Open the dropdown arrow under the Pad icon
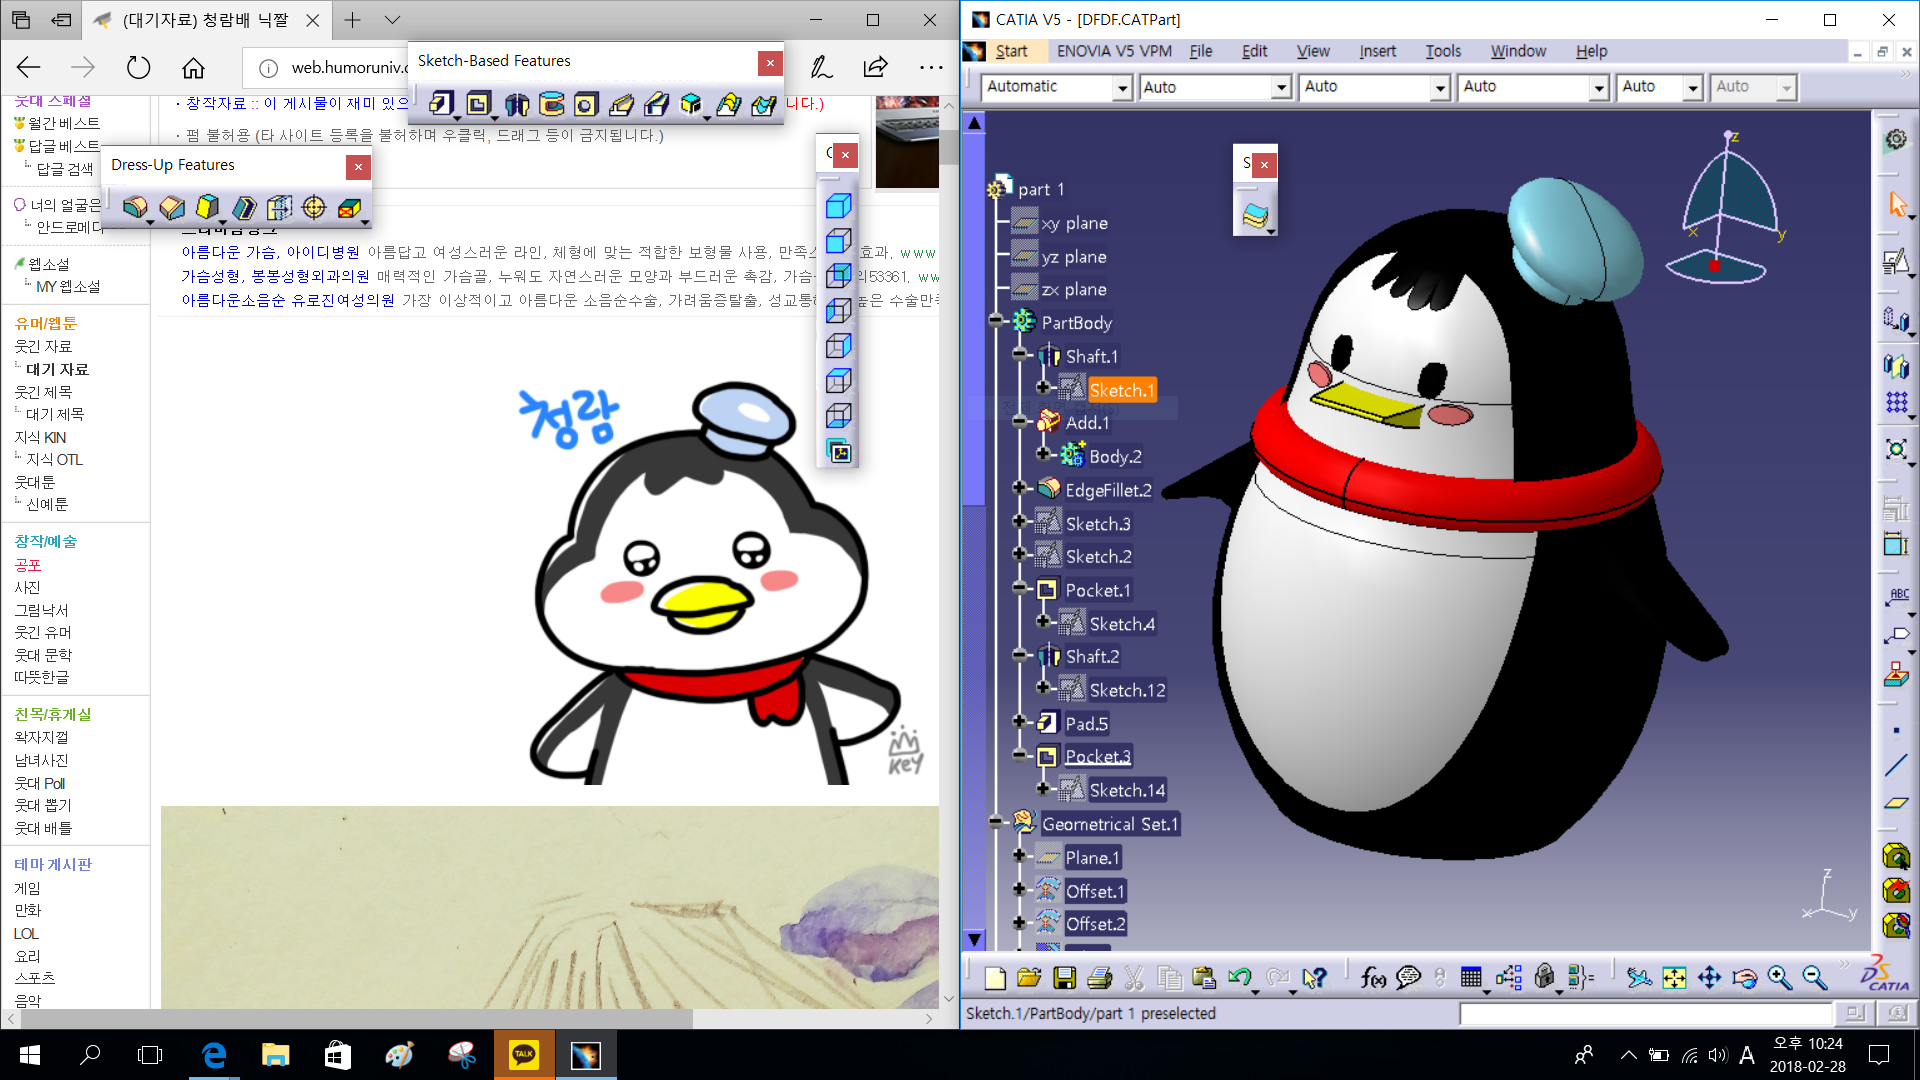The image size is (1920, 1080). [457, 118]
